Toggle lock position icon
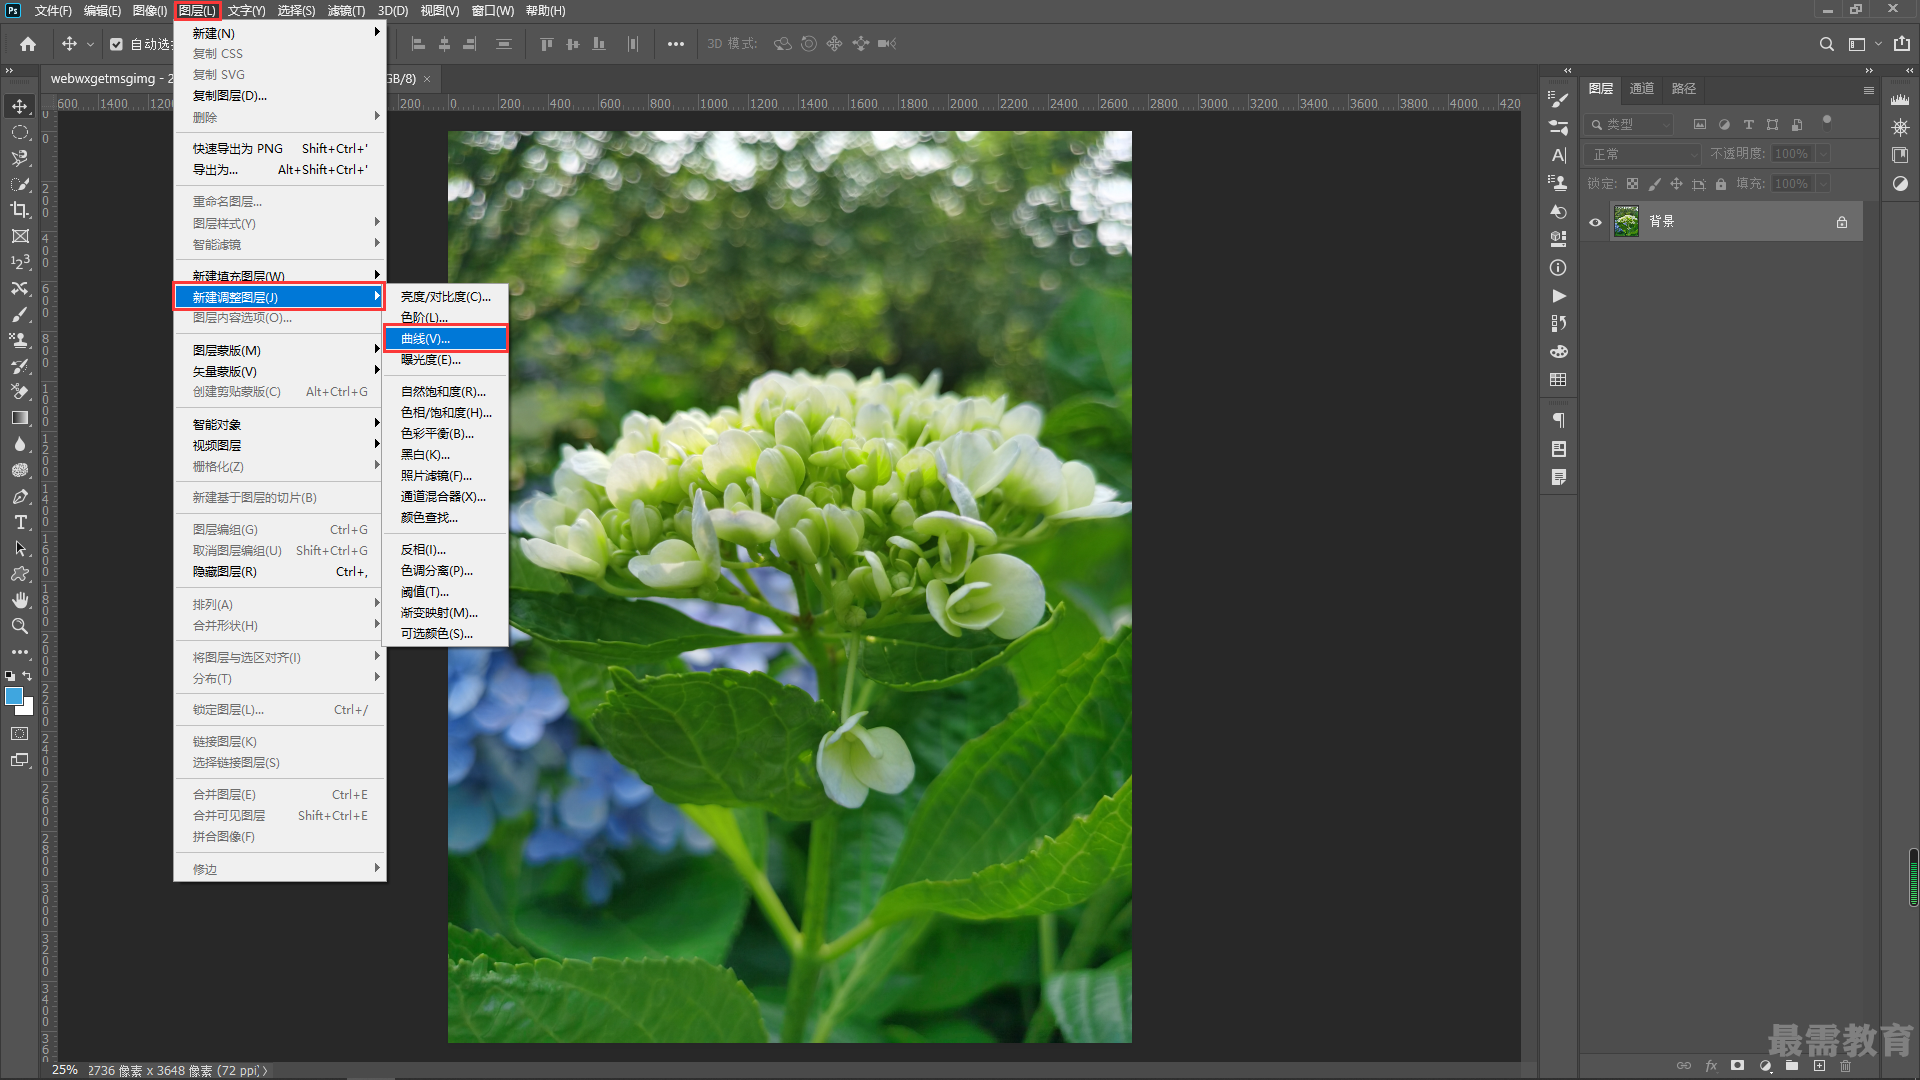Image resolution: width=1920 pixels, height=1080 pixels. tap(1676, 184)
